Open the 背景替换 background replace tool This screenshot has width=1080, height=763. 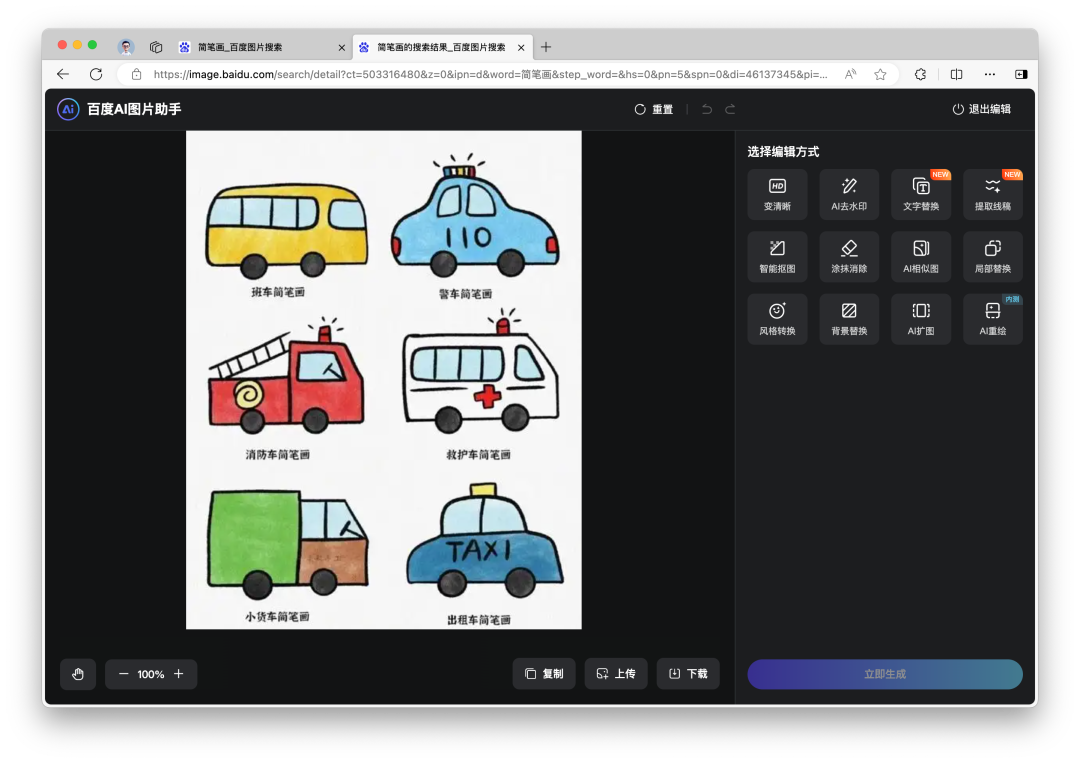point(849,319)
